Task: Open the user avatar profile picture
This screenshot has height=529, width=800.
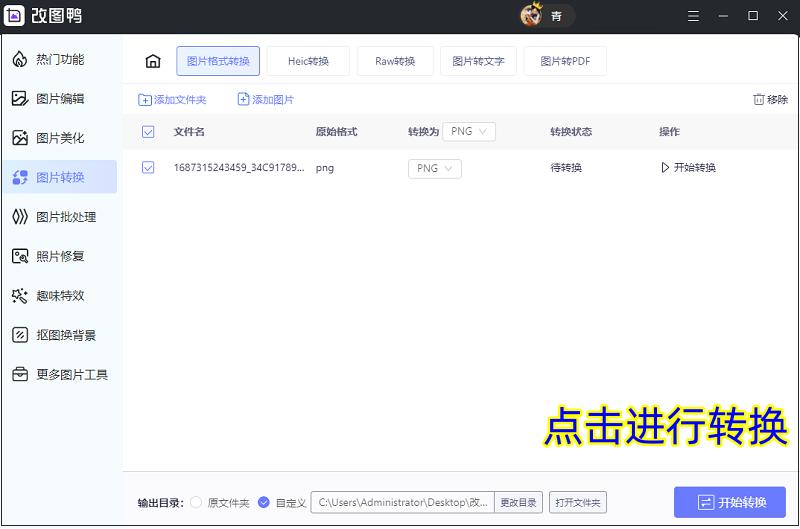Action: click(x=532, y=15)
